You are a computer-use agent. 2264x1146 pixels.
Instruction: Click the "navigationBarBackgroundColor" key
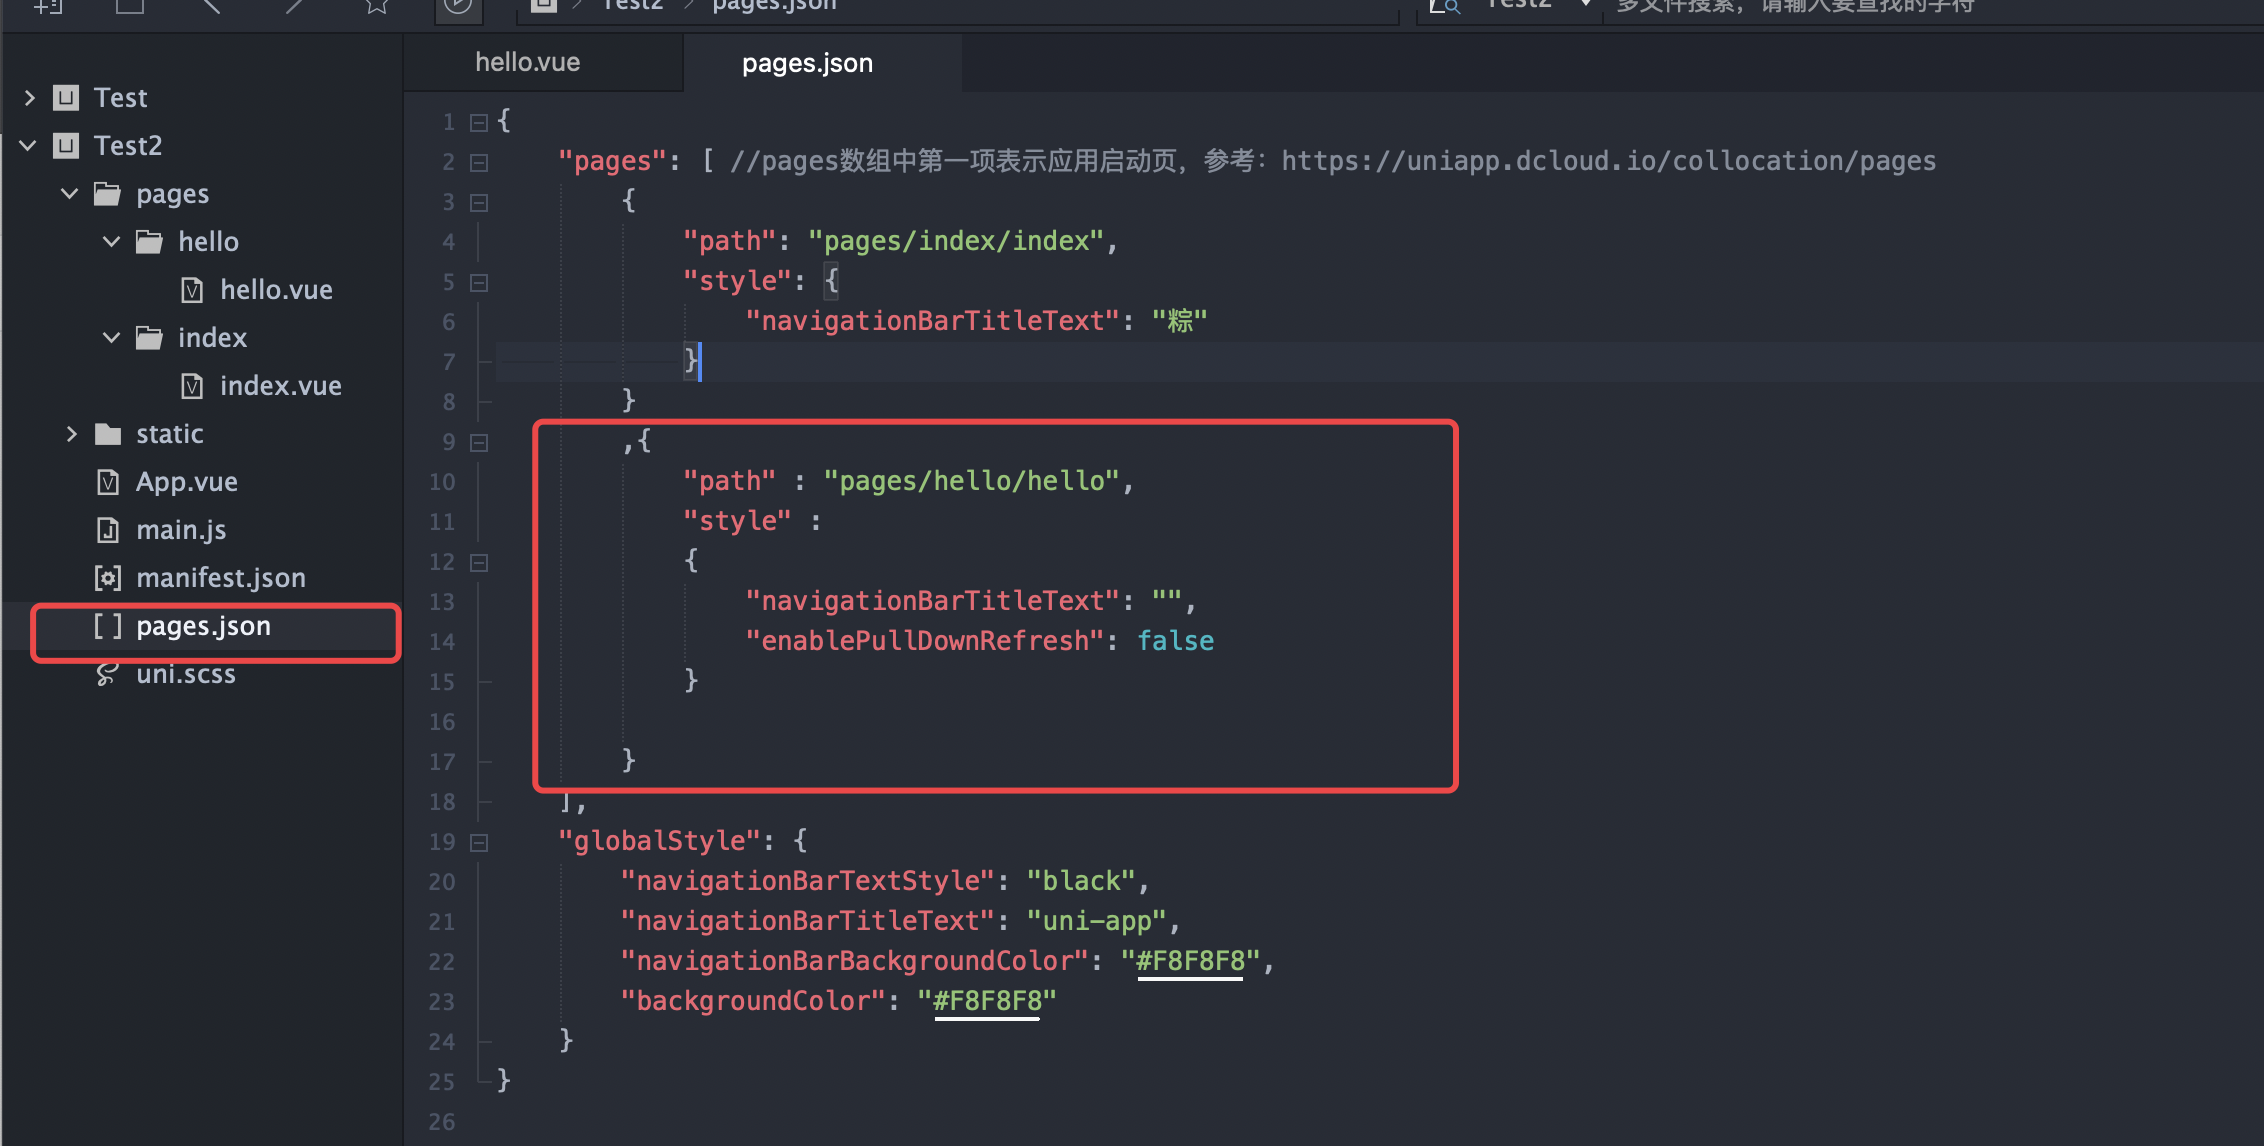[854, 961]
